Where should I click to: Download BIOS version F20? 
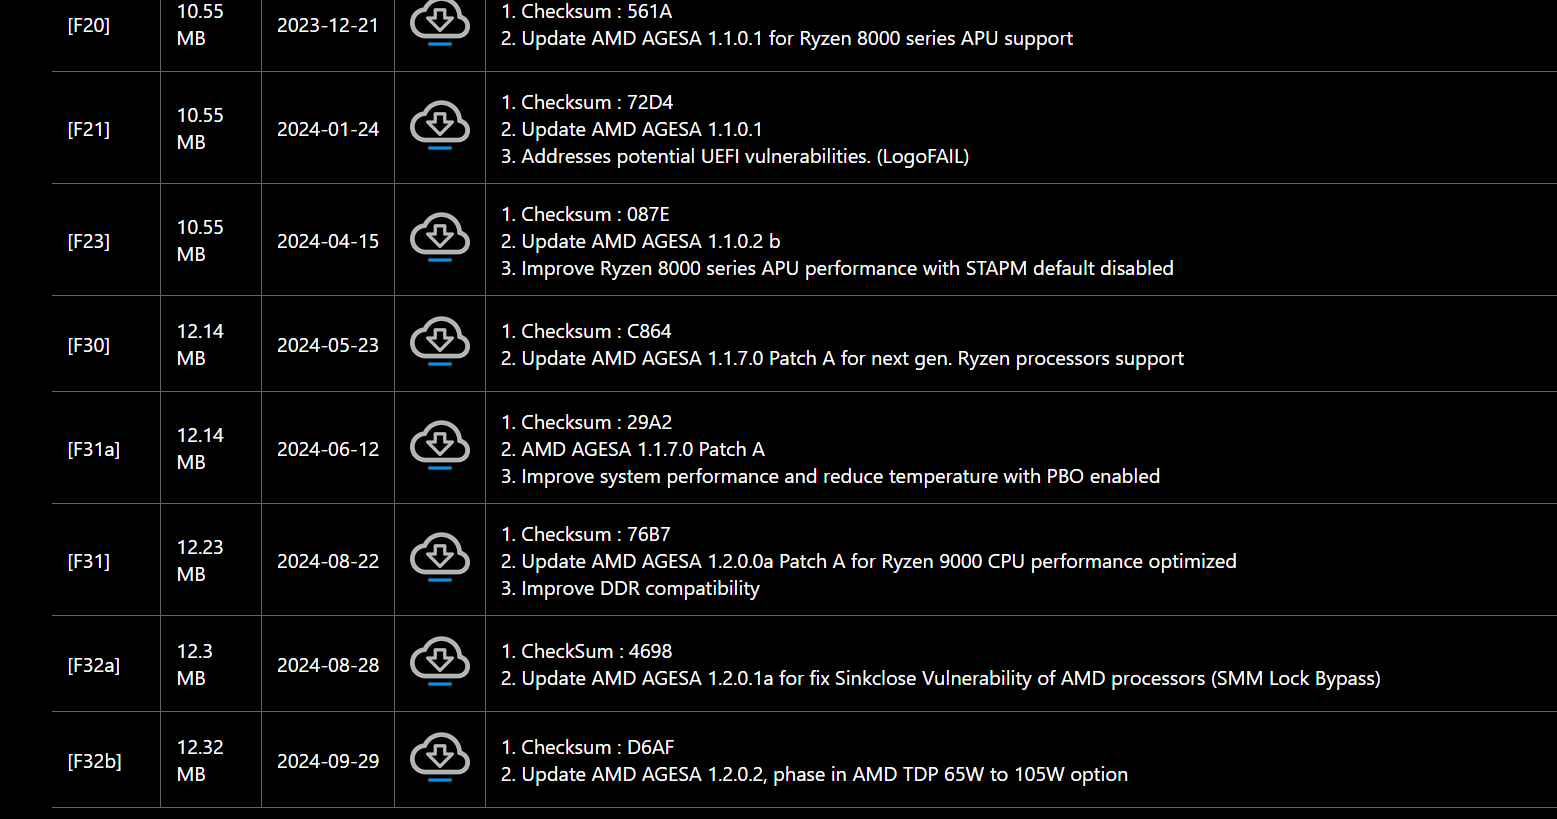[440, 22]
